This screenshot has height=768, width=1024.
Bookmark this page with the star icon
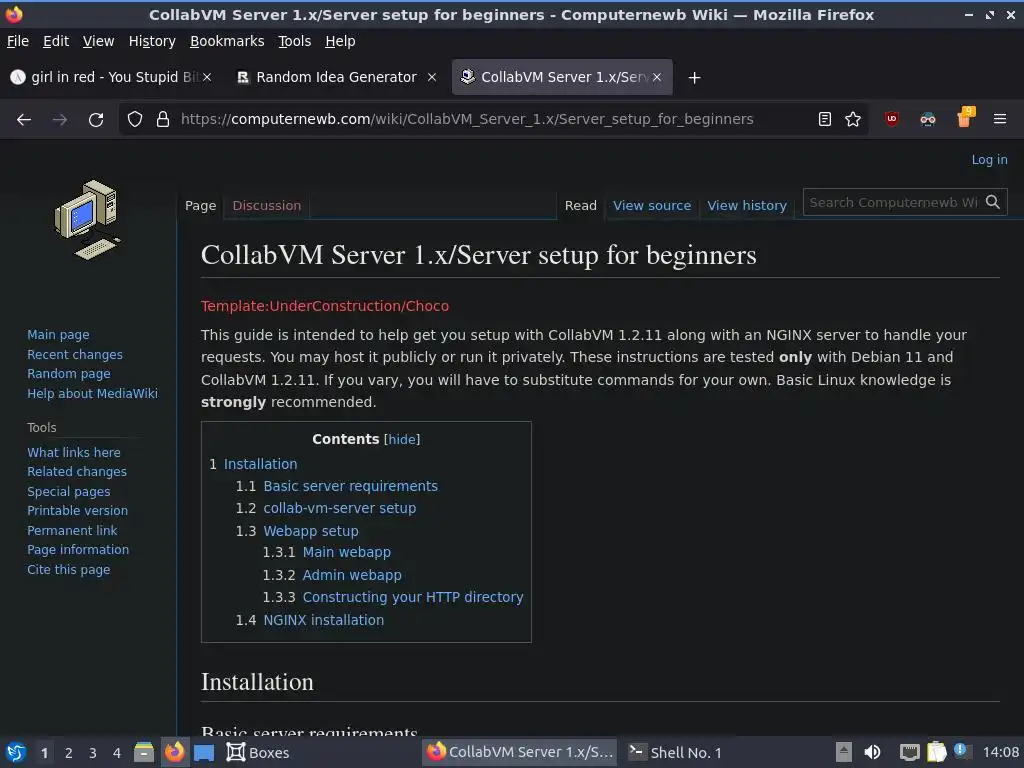853,119
